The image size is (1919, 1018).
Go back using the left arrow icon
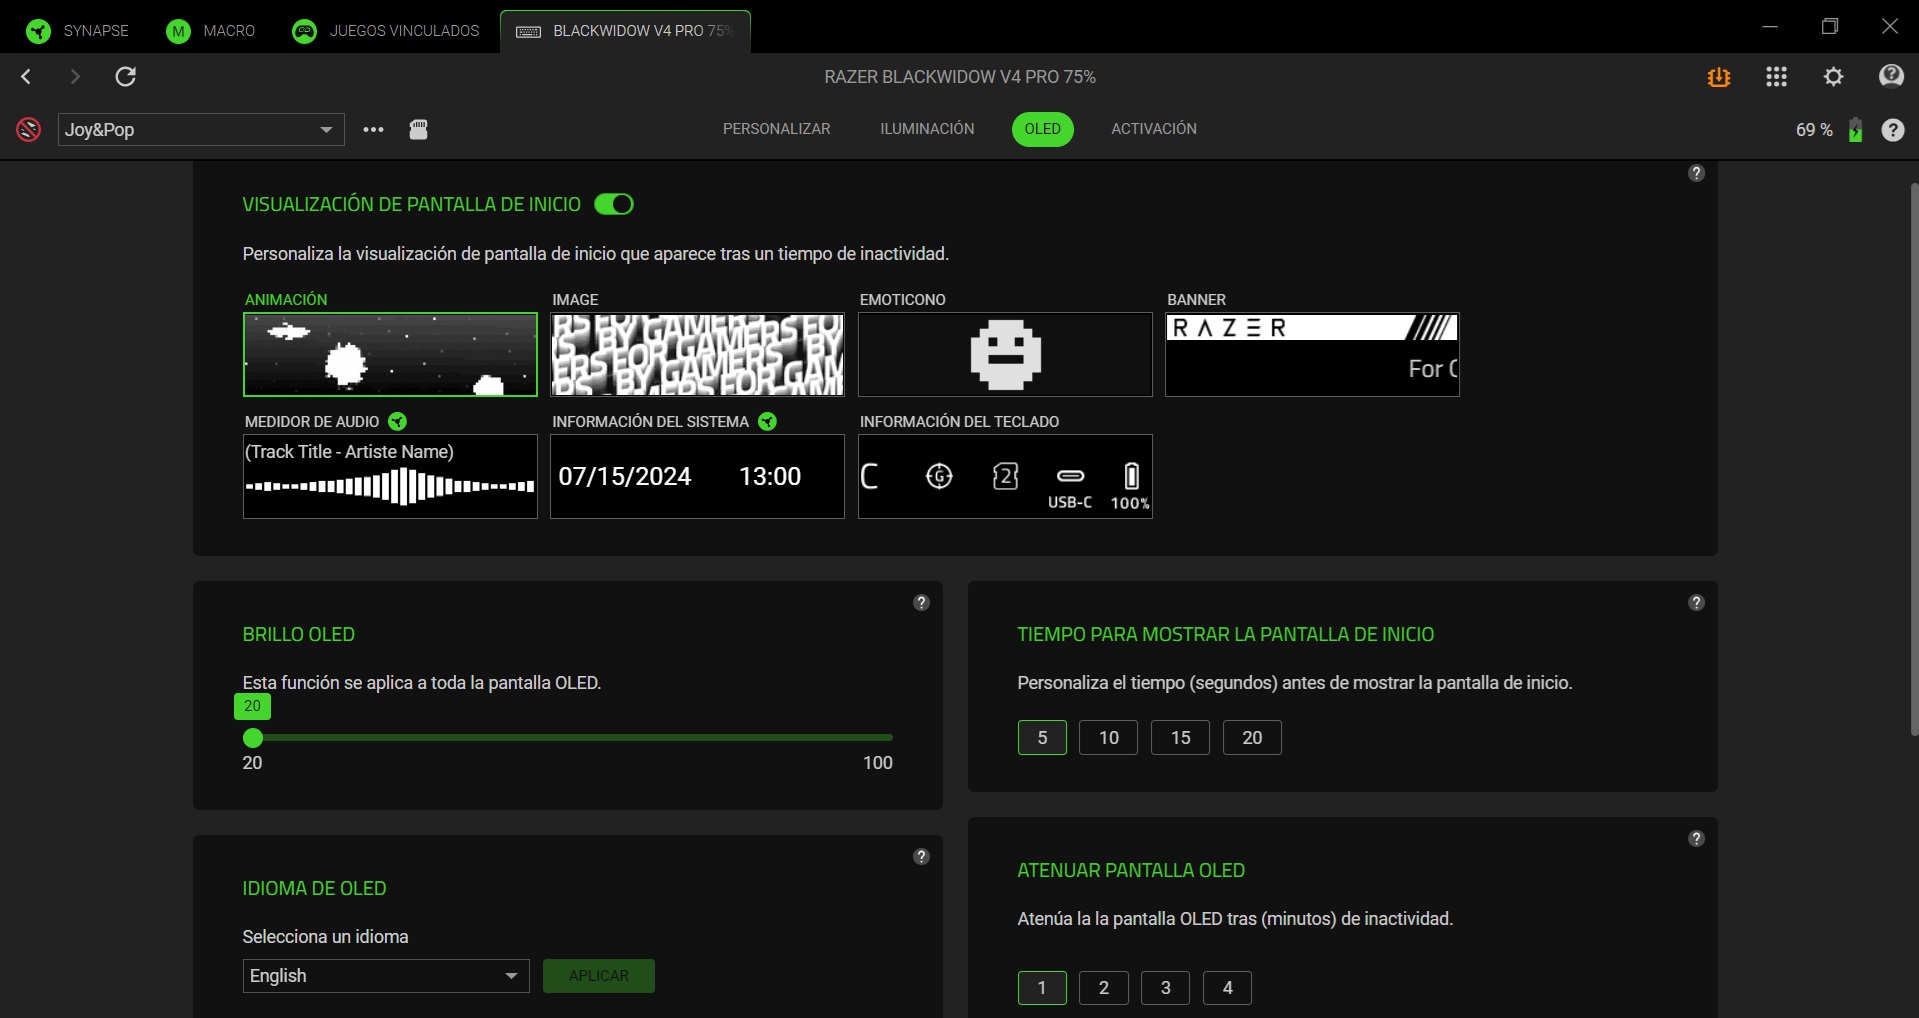27,77
